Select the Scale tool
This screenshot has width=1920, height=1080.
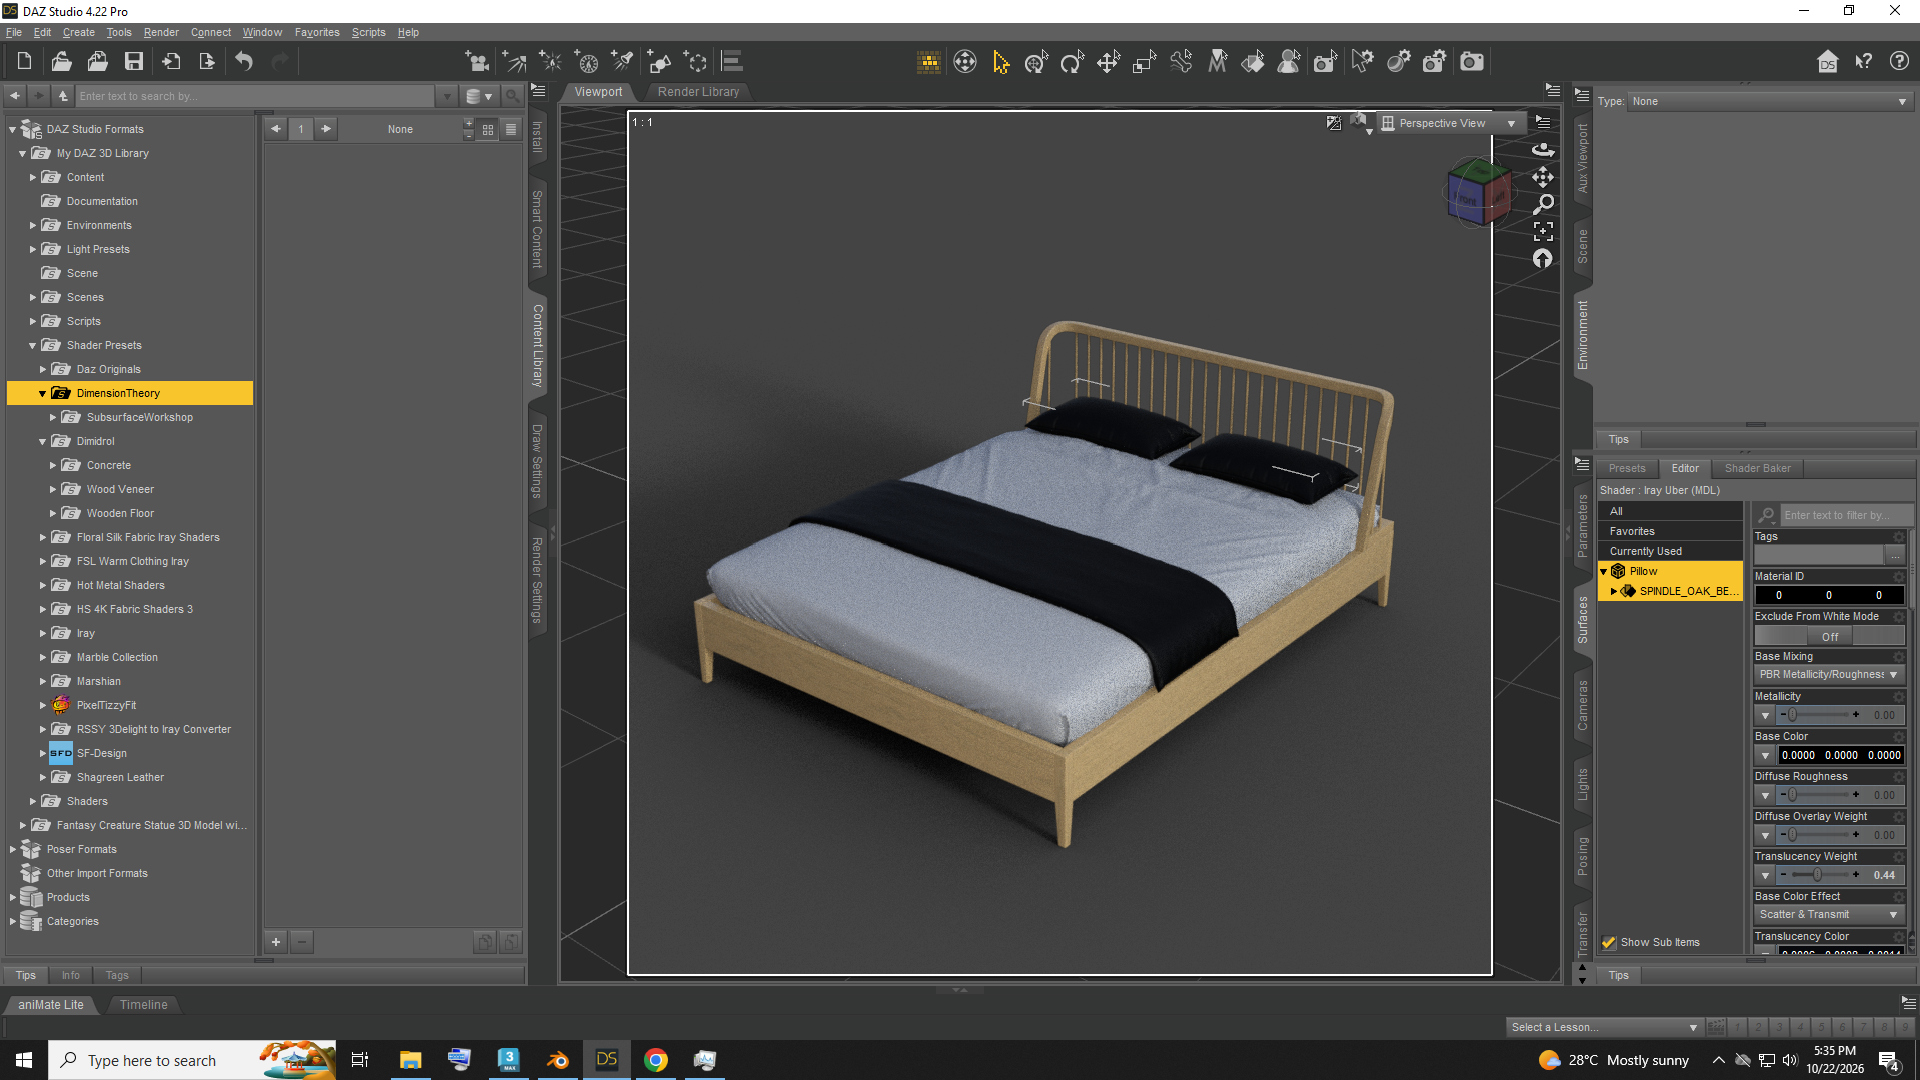1145,62
